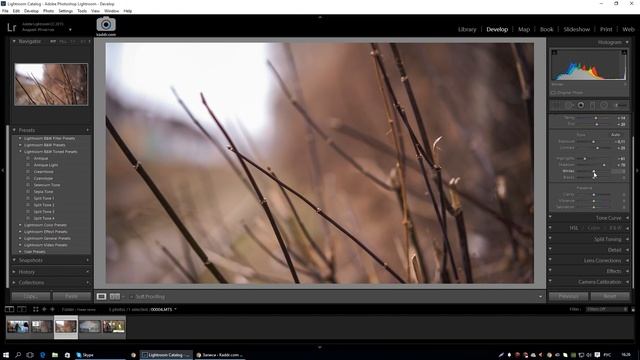Open the Settings menu
Viewport: 640px width, 360px height.
click(65, 11)
